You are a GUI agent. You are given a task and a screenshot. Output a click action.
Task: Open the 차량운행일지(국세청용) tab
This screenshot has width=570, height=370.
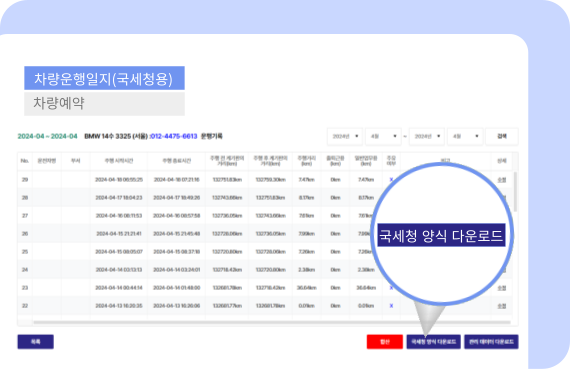click(x=104, y=78)
